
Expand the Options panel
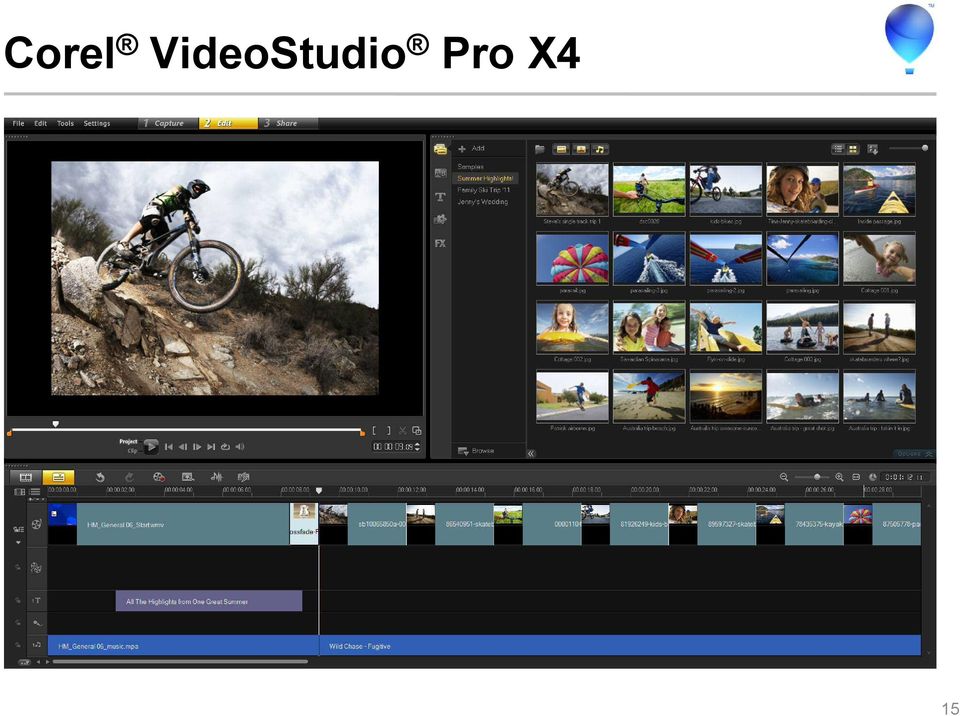[914, 454]
